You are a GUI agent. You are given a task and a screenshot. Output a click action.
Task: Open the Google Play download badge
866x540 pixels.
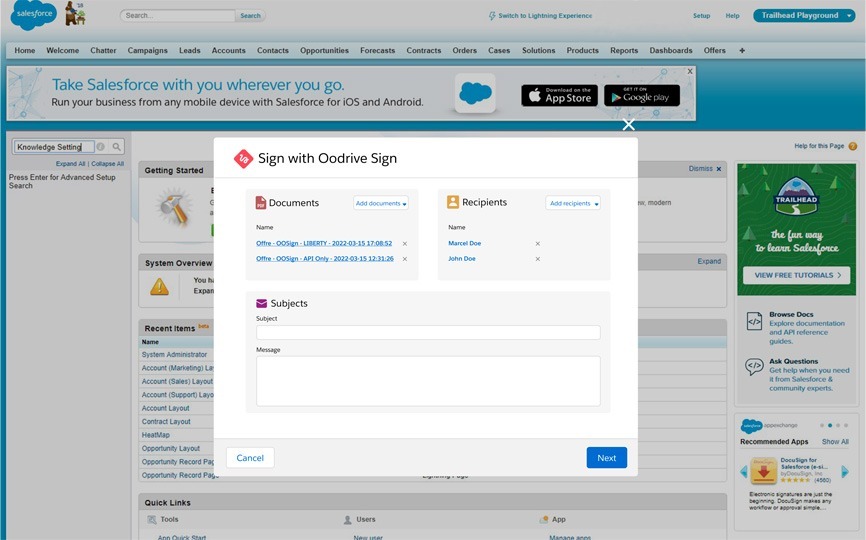642,96
